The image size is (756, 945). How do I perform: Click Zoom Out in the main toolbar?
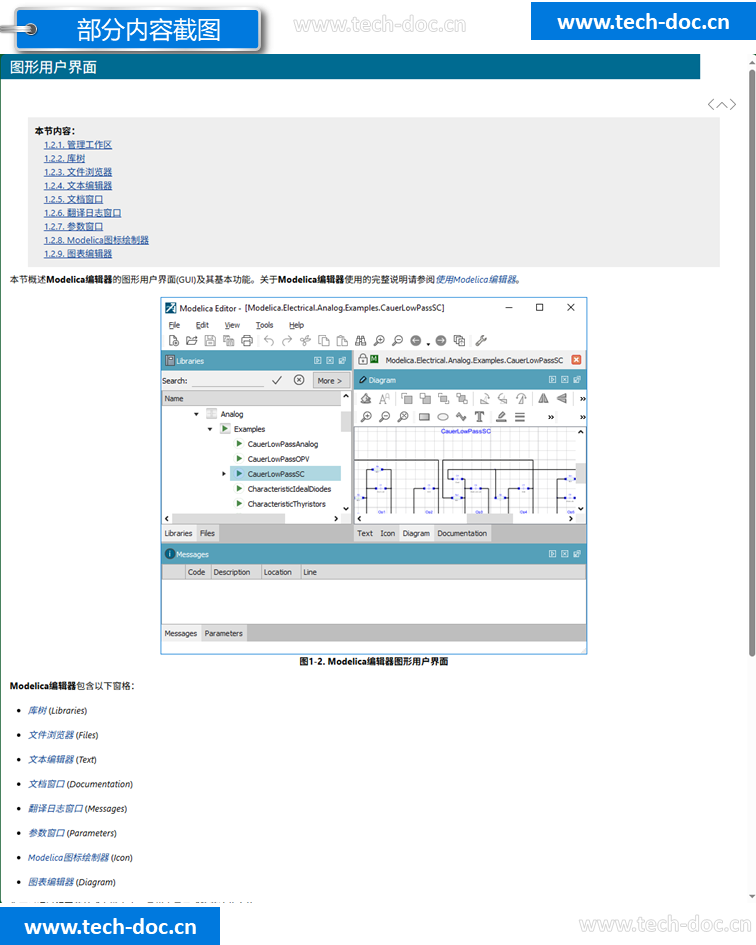coord(397,341)
